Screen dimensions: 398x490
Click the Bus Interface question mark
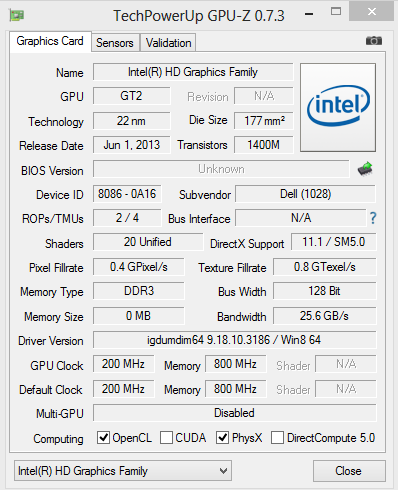[373, 218]
